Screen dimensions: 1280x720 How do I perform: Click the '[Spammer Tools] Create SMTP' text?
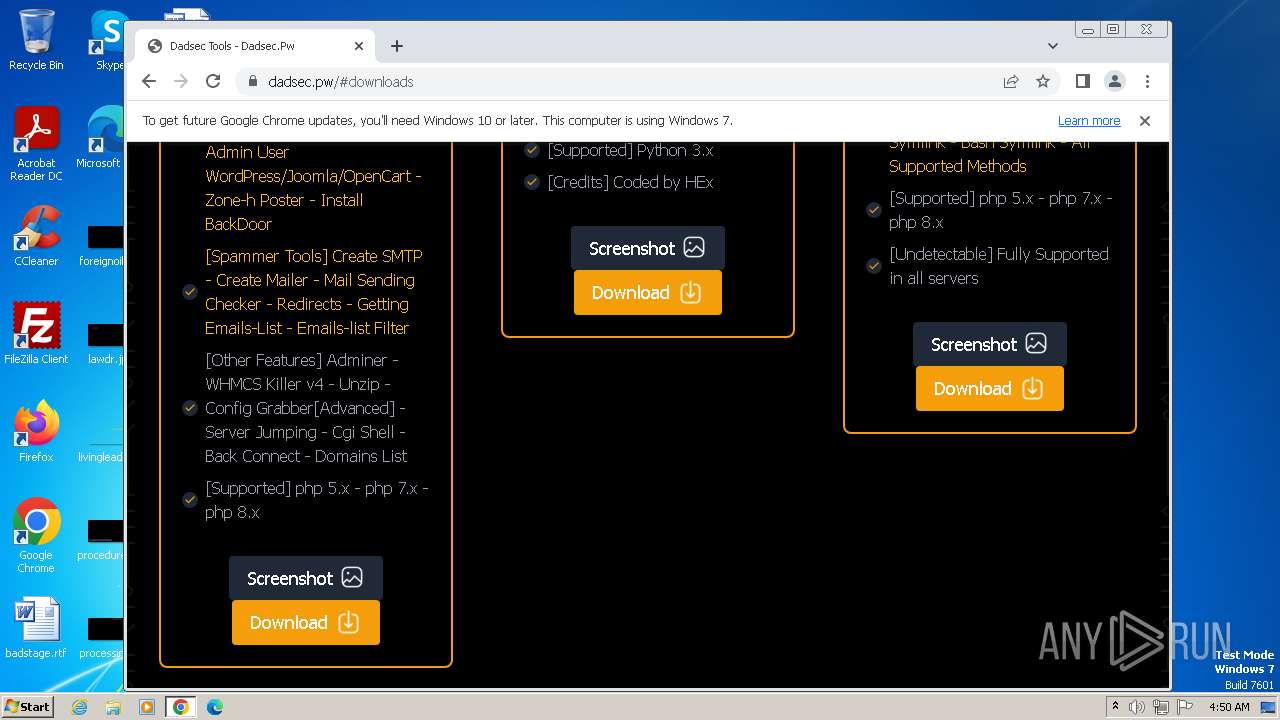coord(314,256)
